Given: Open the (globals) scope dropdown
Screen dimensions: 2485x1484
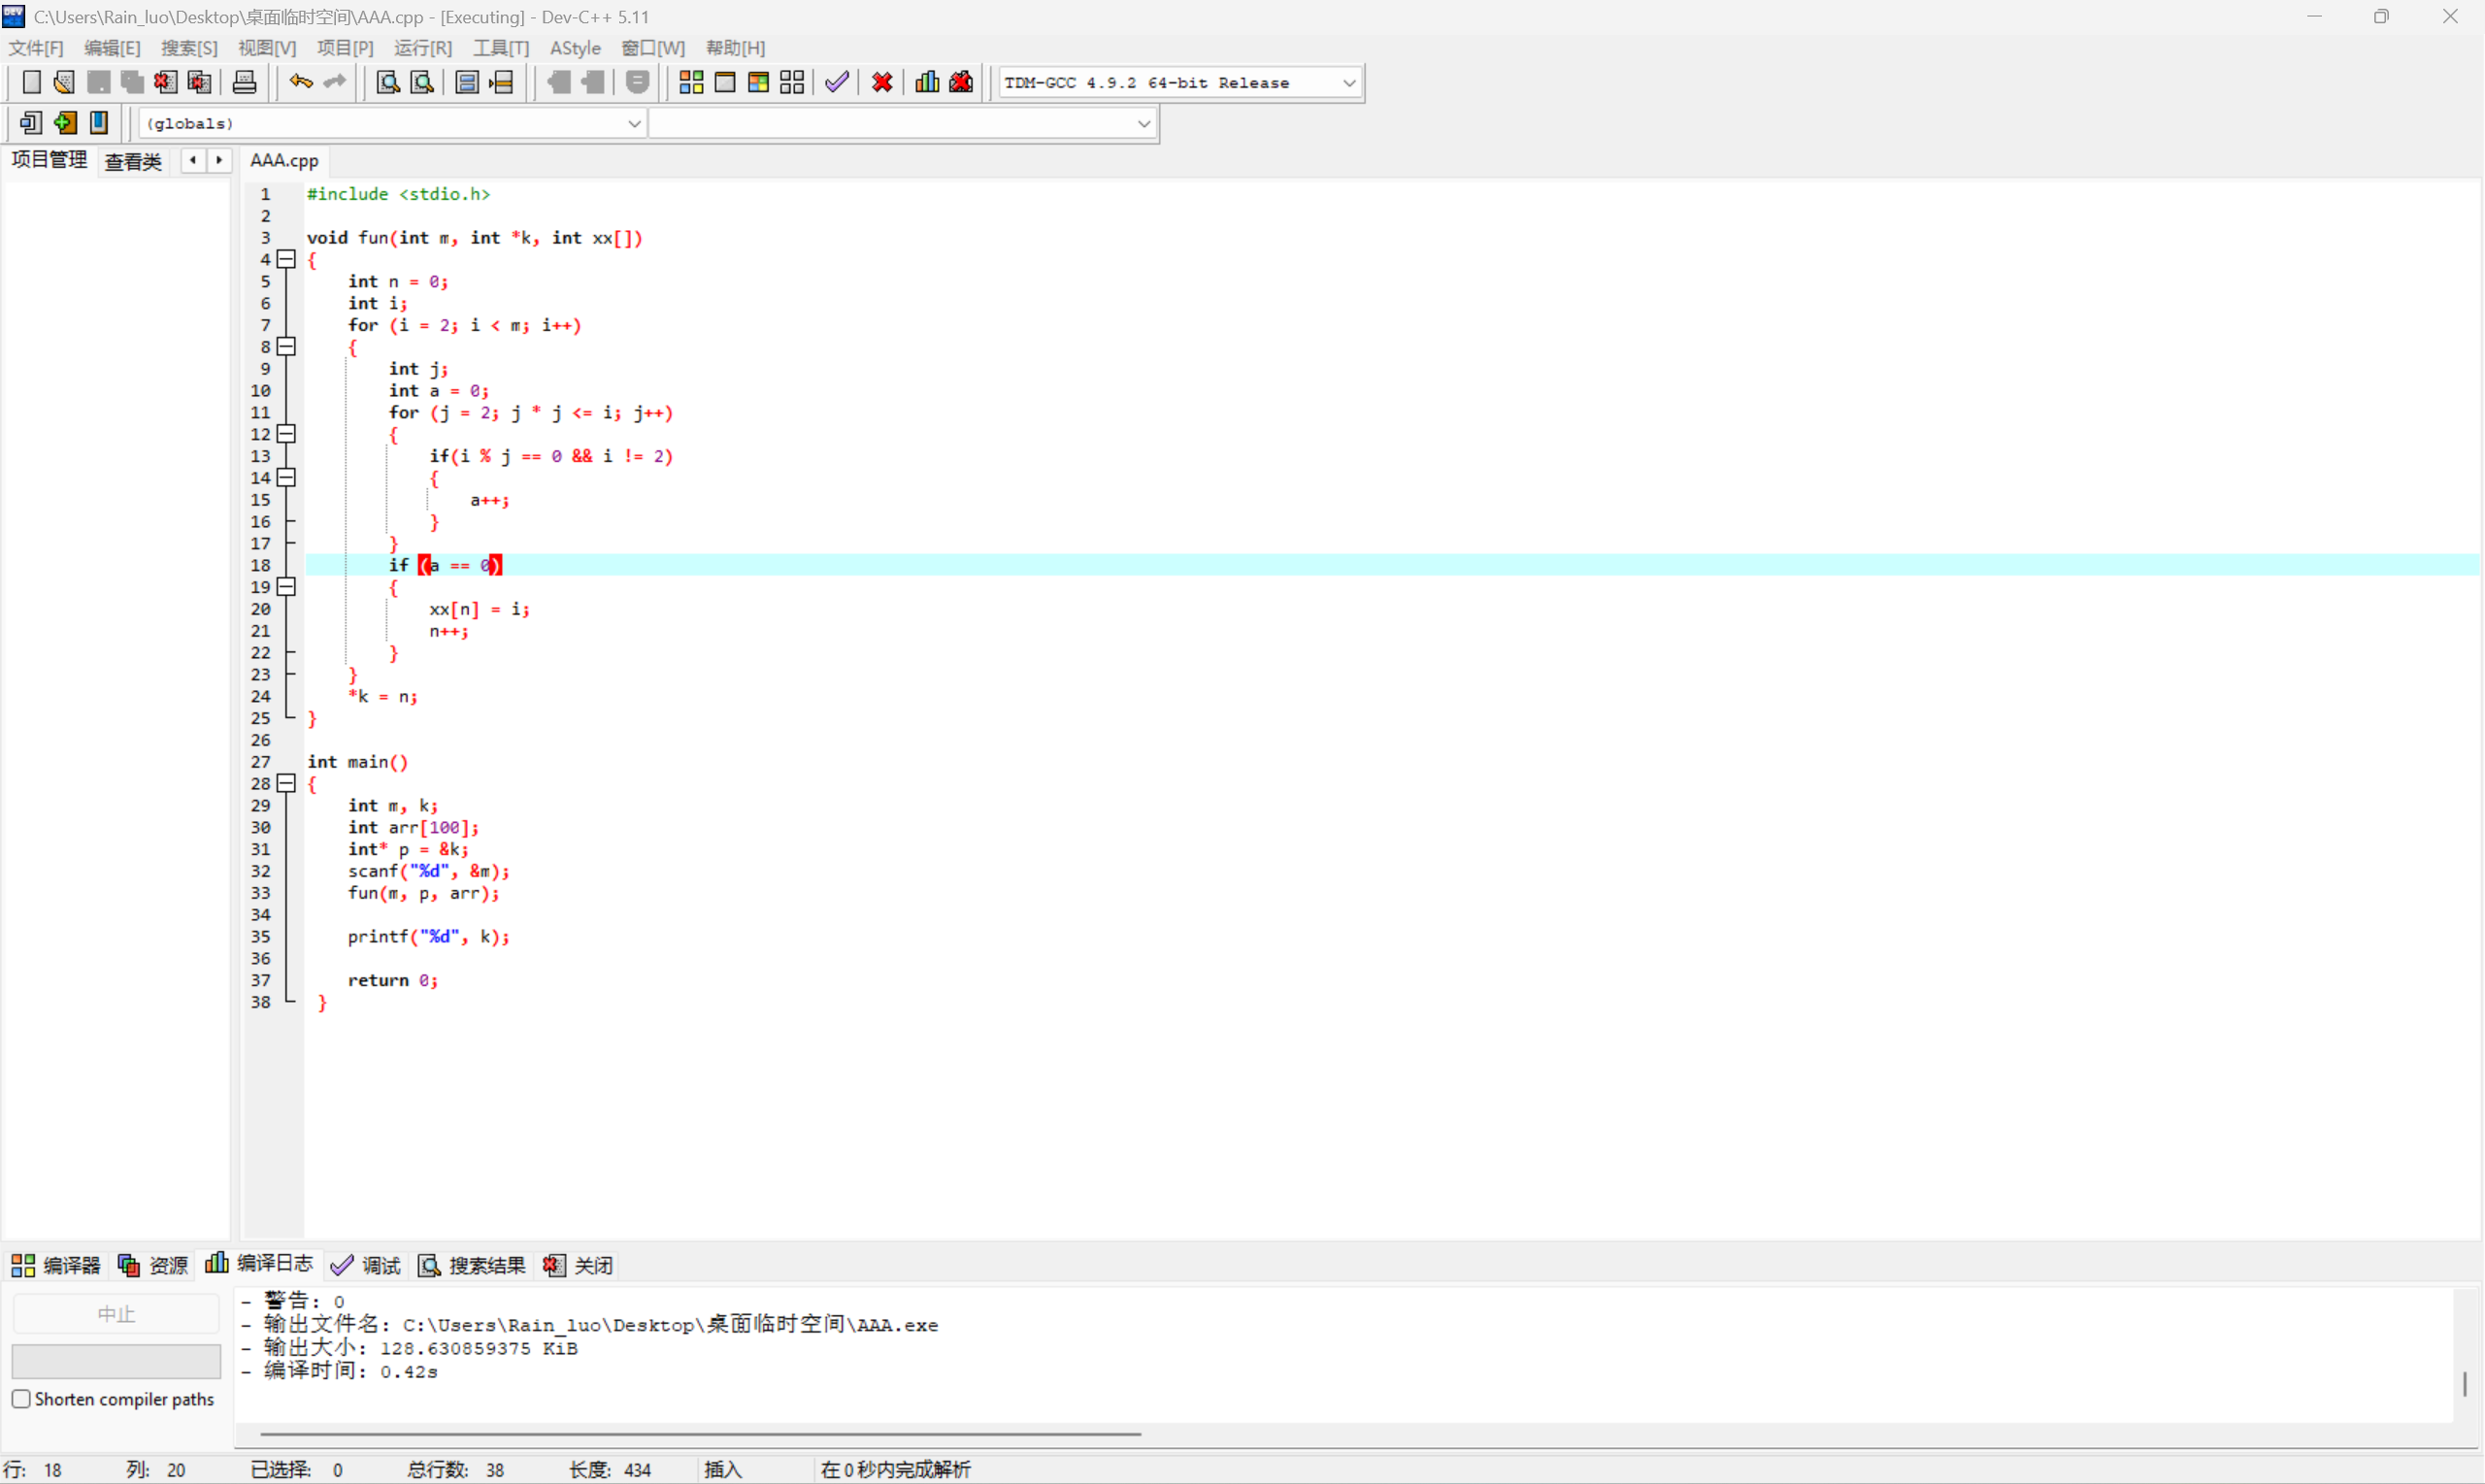Looking at the screenshot, I should (634, 123).
